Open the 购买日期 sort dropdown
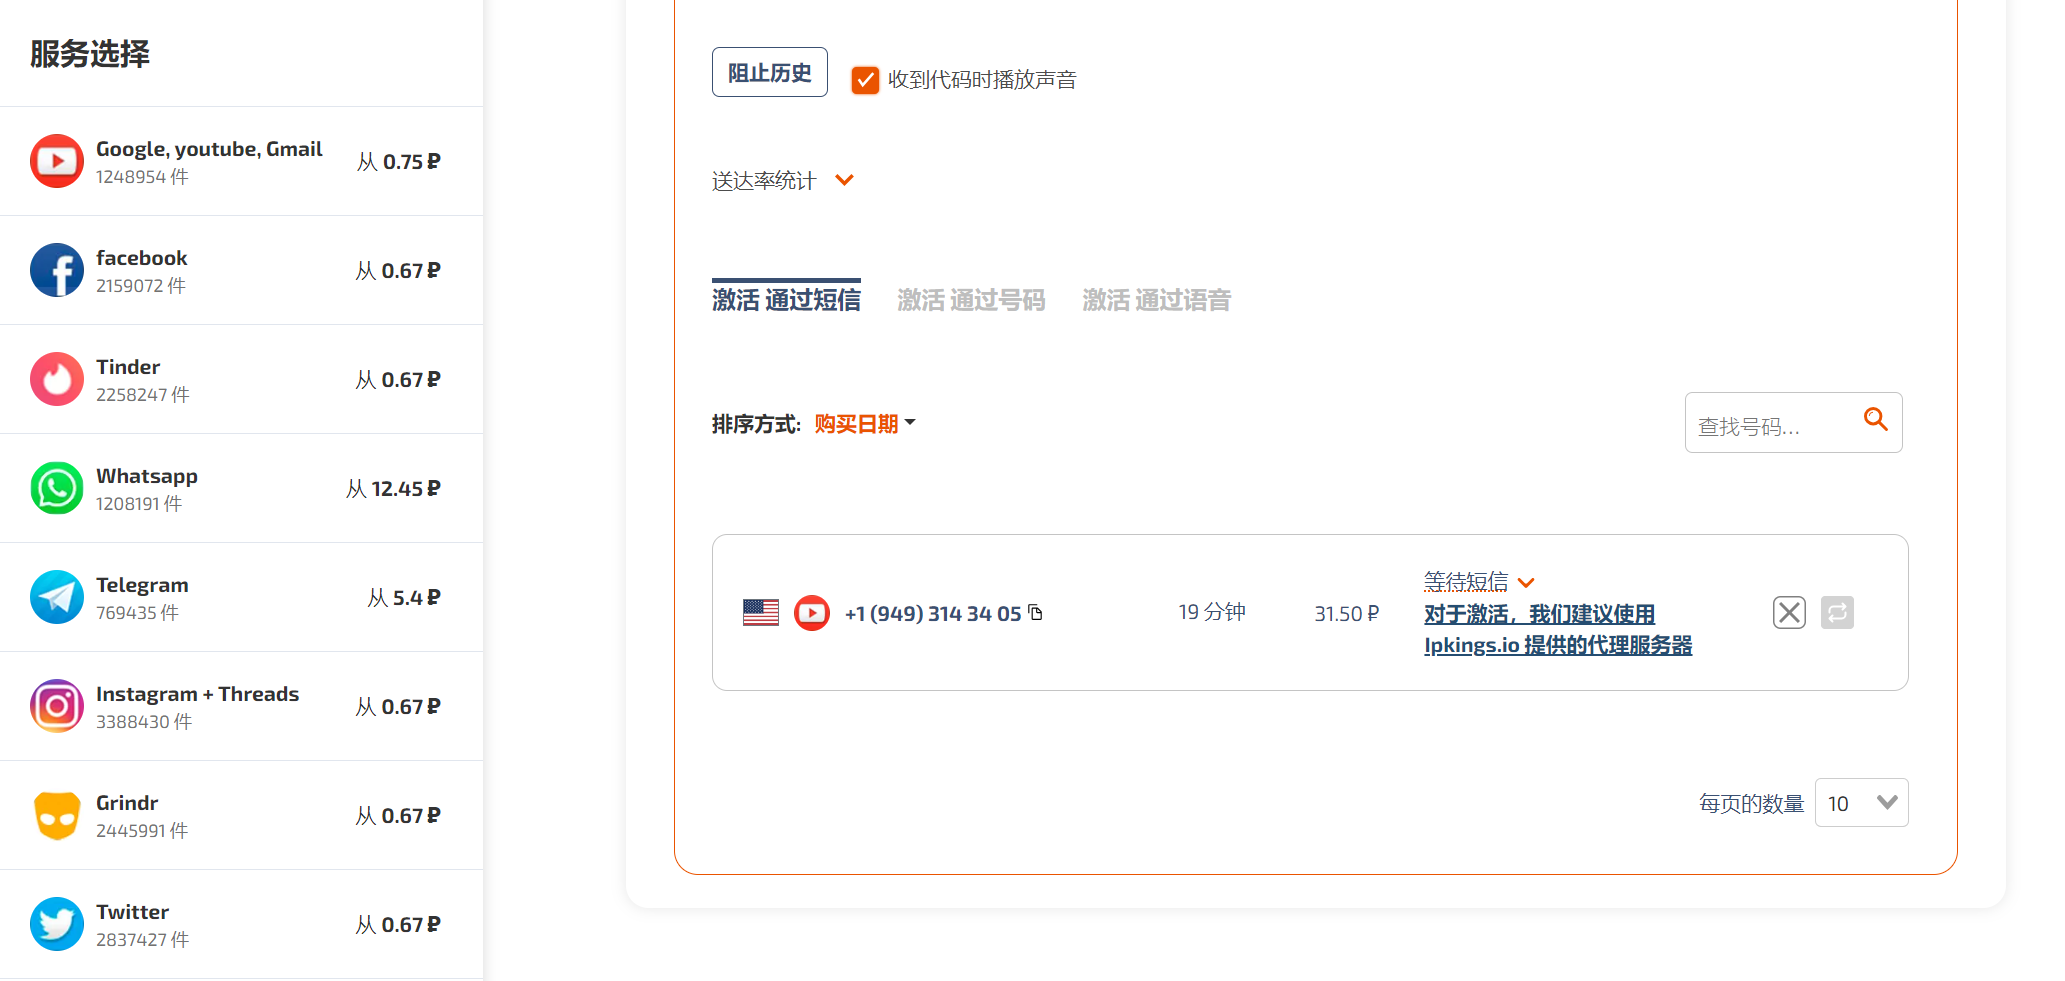Screen dimensions: 2065x981 pos(865,424)
